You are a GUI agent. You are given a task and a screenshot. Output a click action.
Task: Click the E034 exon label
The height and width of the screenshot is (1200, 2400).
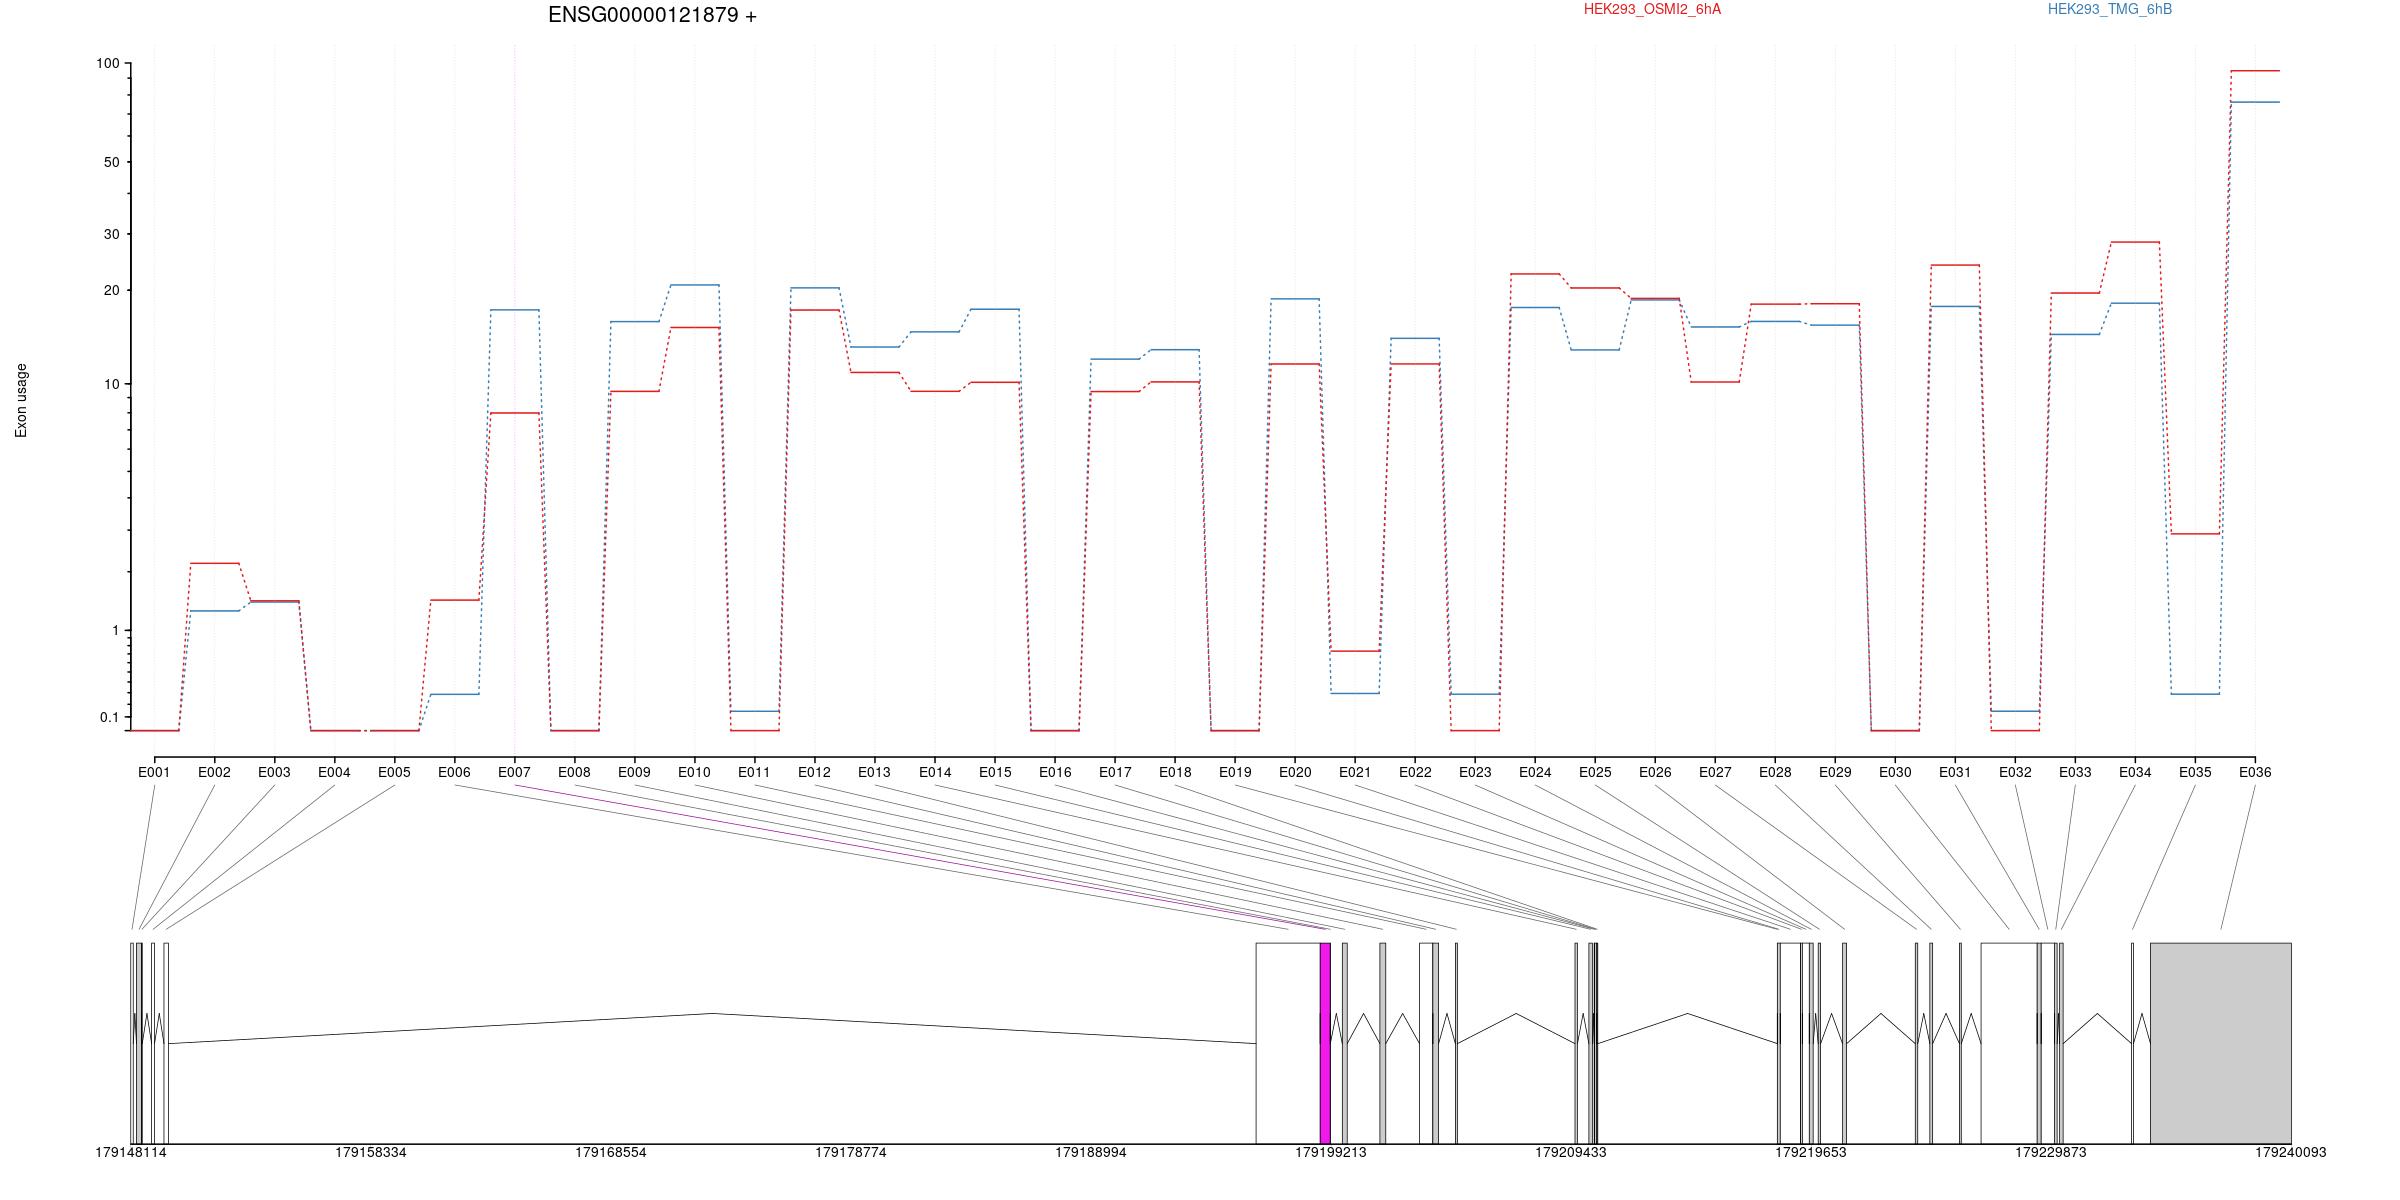(2135, 772)
